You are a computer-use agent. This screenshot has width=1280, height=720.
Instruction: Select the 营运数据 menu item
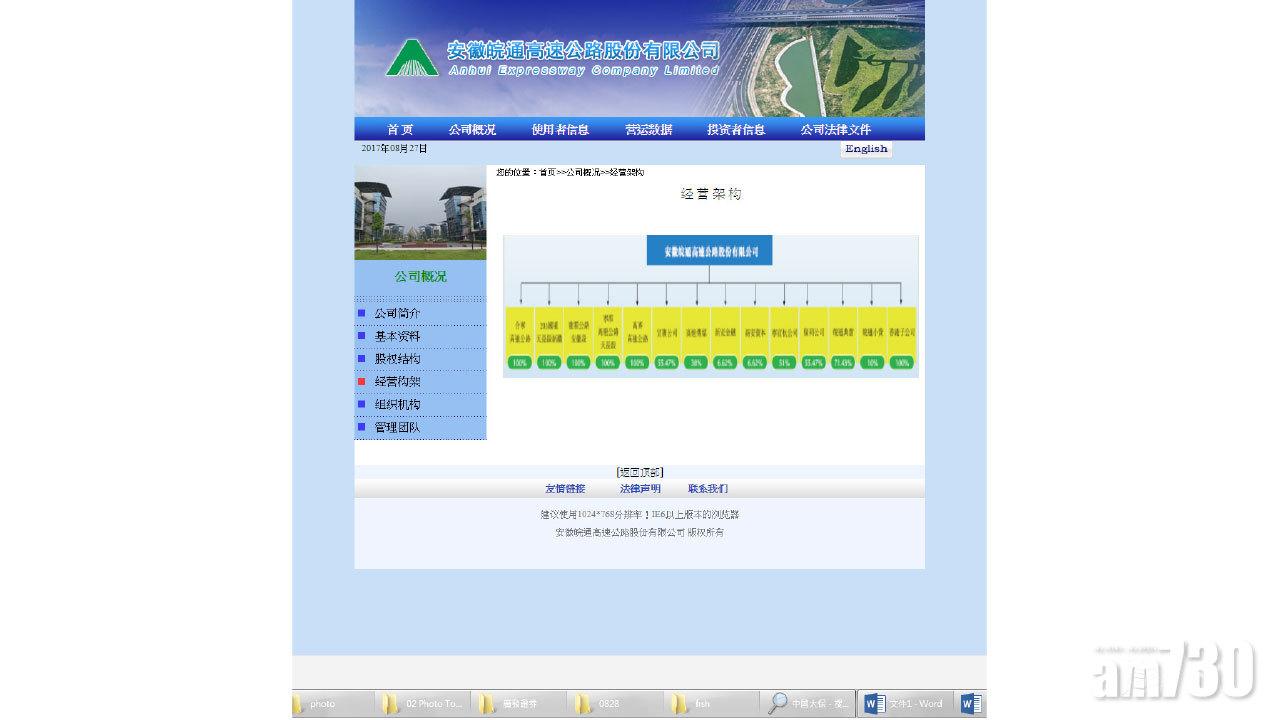pyautogui.click(x=647, y=129)
